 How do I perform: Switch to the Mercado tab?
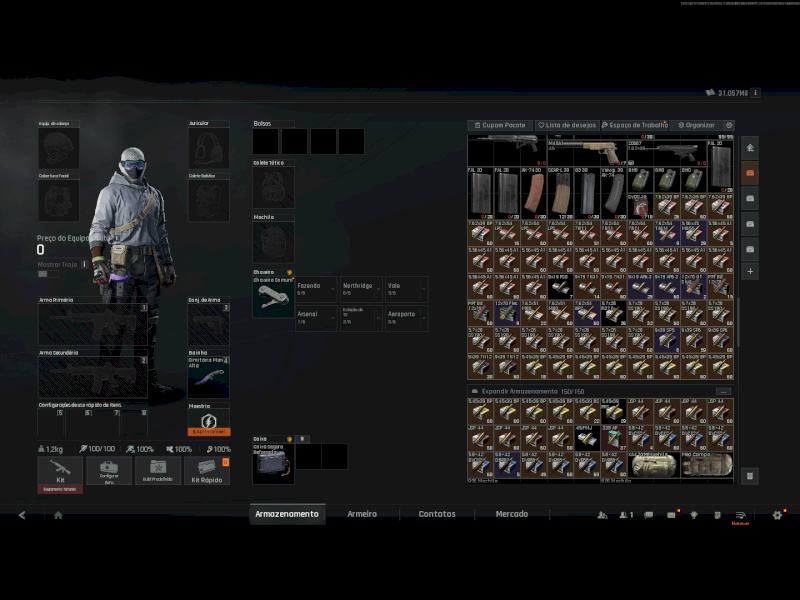(x=512, y=514)
